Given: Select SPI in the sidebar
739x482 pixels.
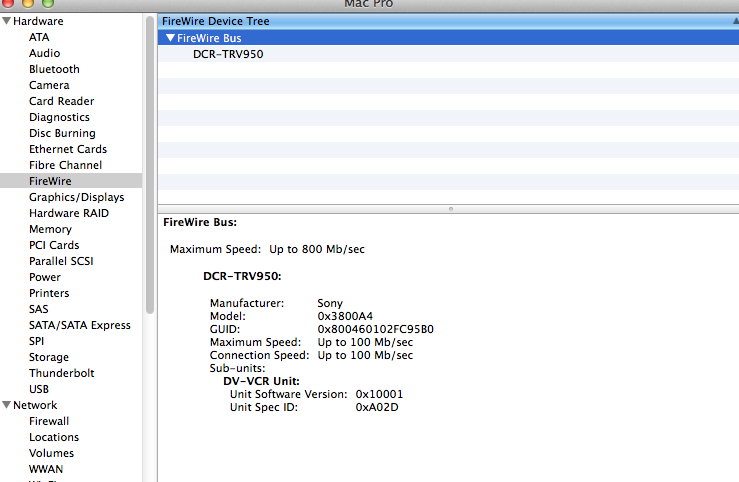Looking at the screenshot, I should click(36, 342).
